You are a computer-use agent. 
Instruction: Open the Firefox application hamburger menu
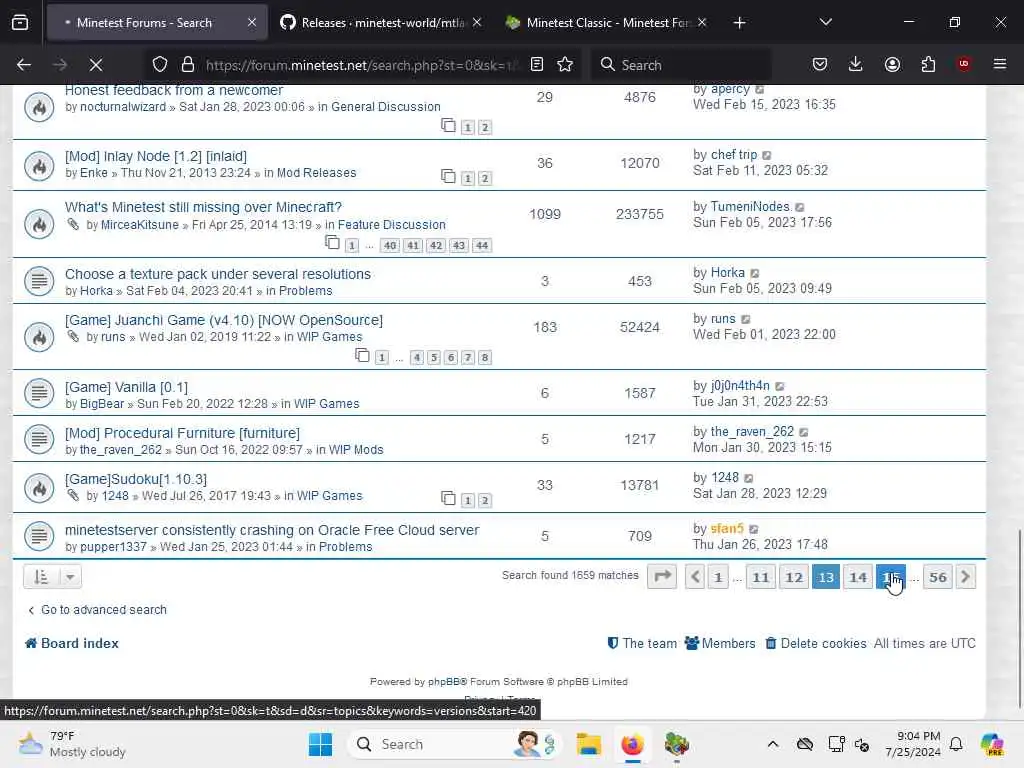coord(1000,65)
